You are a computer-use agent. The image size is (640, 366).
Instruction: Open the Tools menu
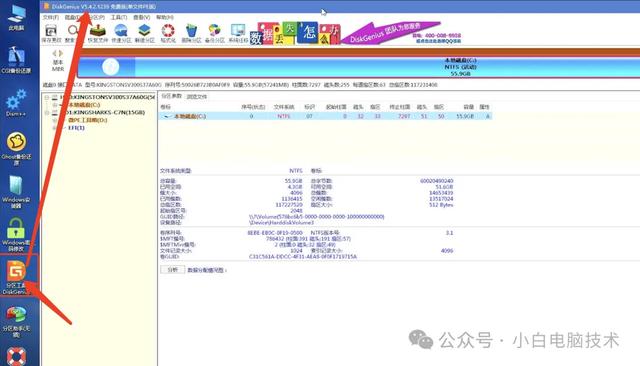pos(119,18)
